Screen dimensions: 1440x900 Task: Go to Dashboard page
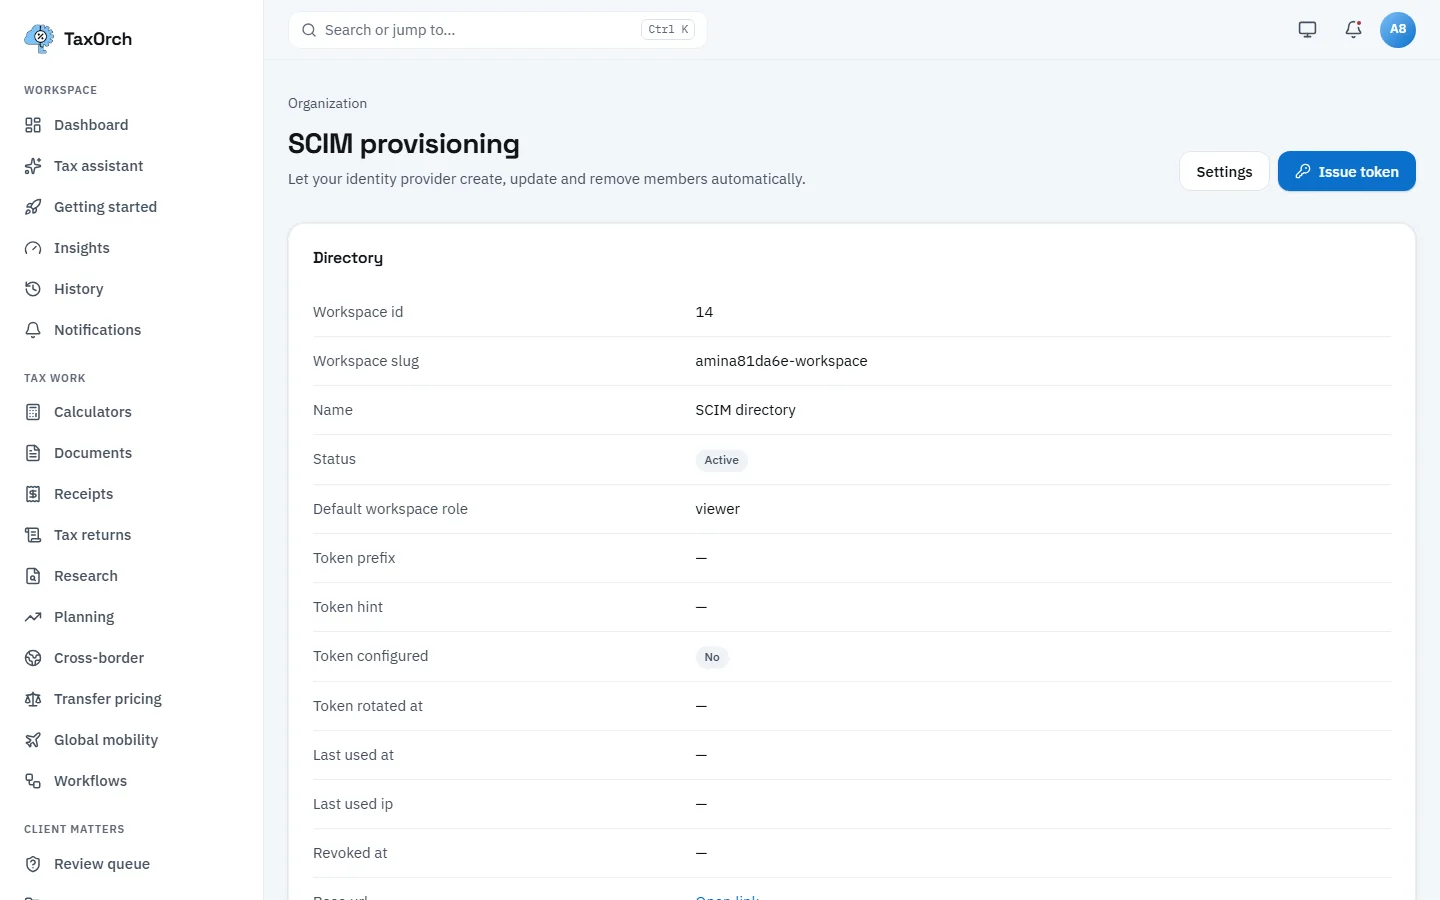(91, 125)
